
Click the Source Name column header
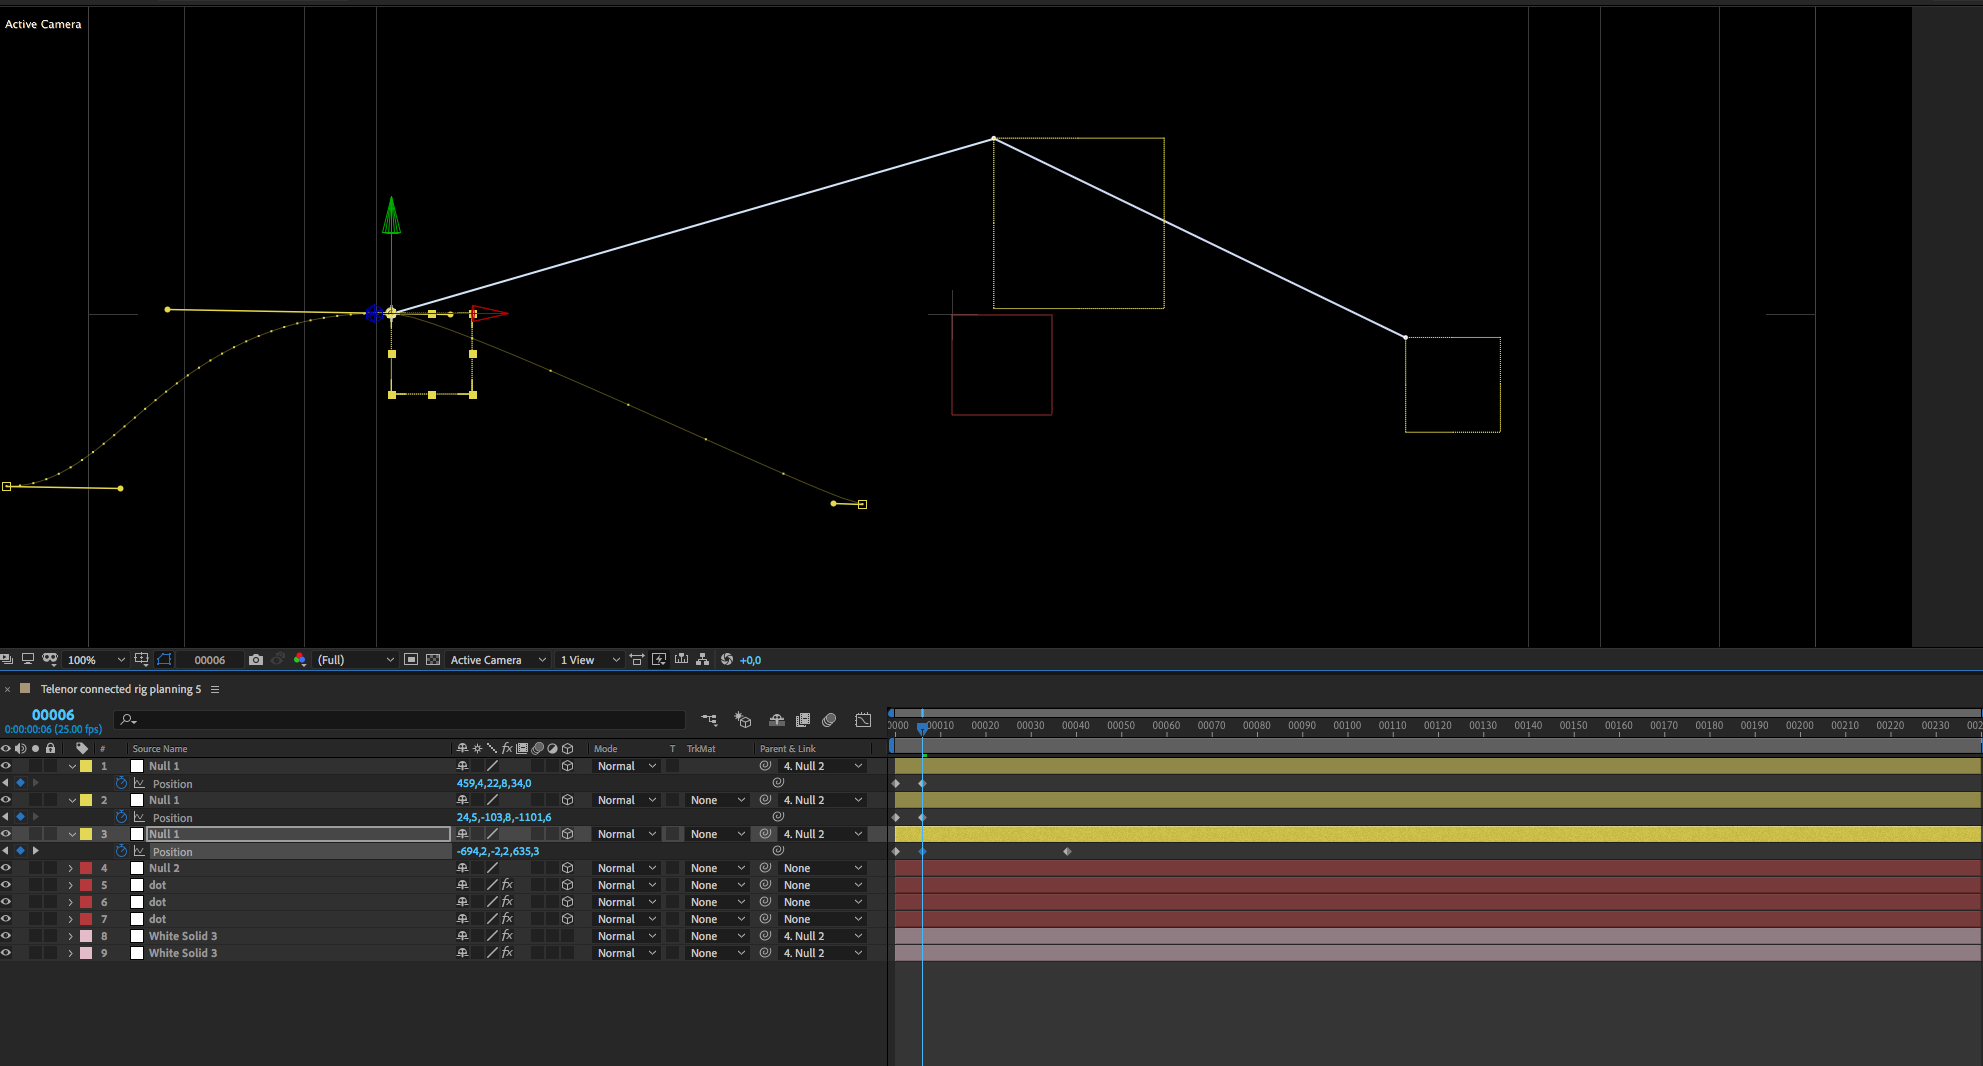click(160, 749)
